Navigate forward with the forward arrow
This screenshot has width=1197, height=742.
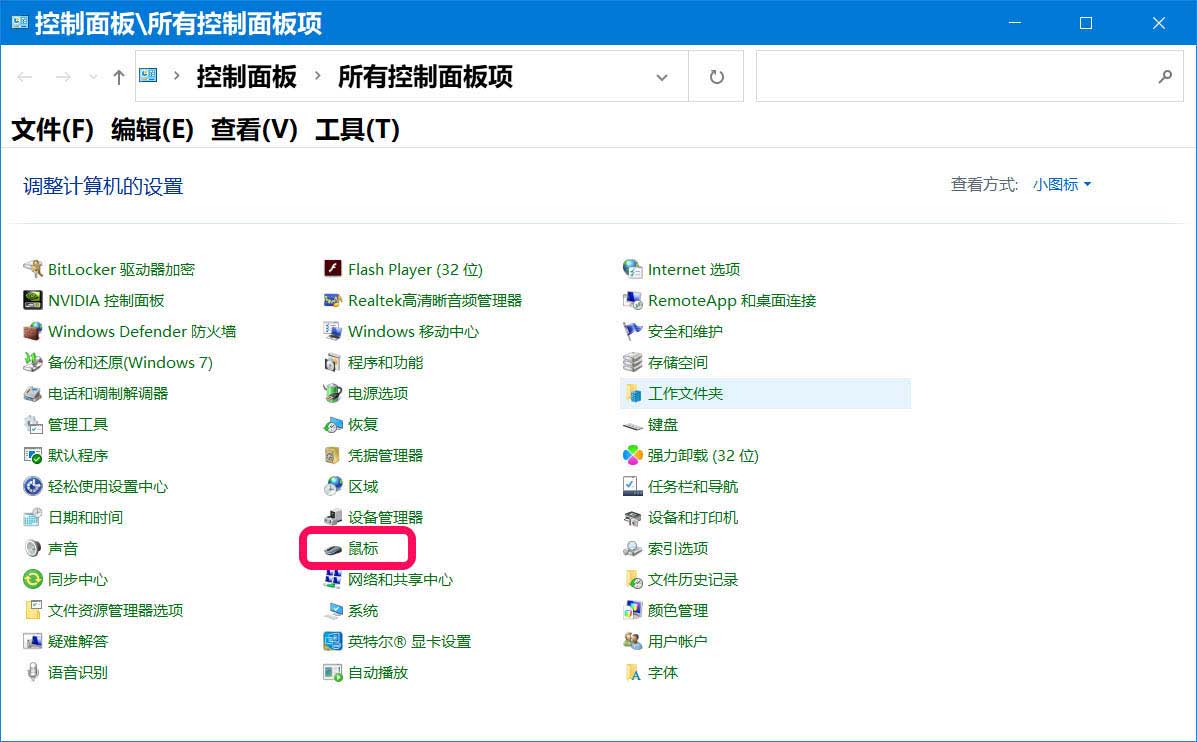coord(63,77)
